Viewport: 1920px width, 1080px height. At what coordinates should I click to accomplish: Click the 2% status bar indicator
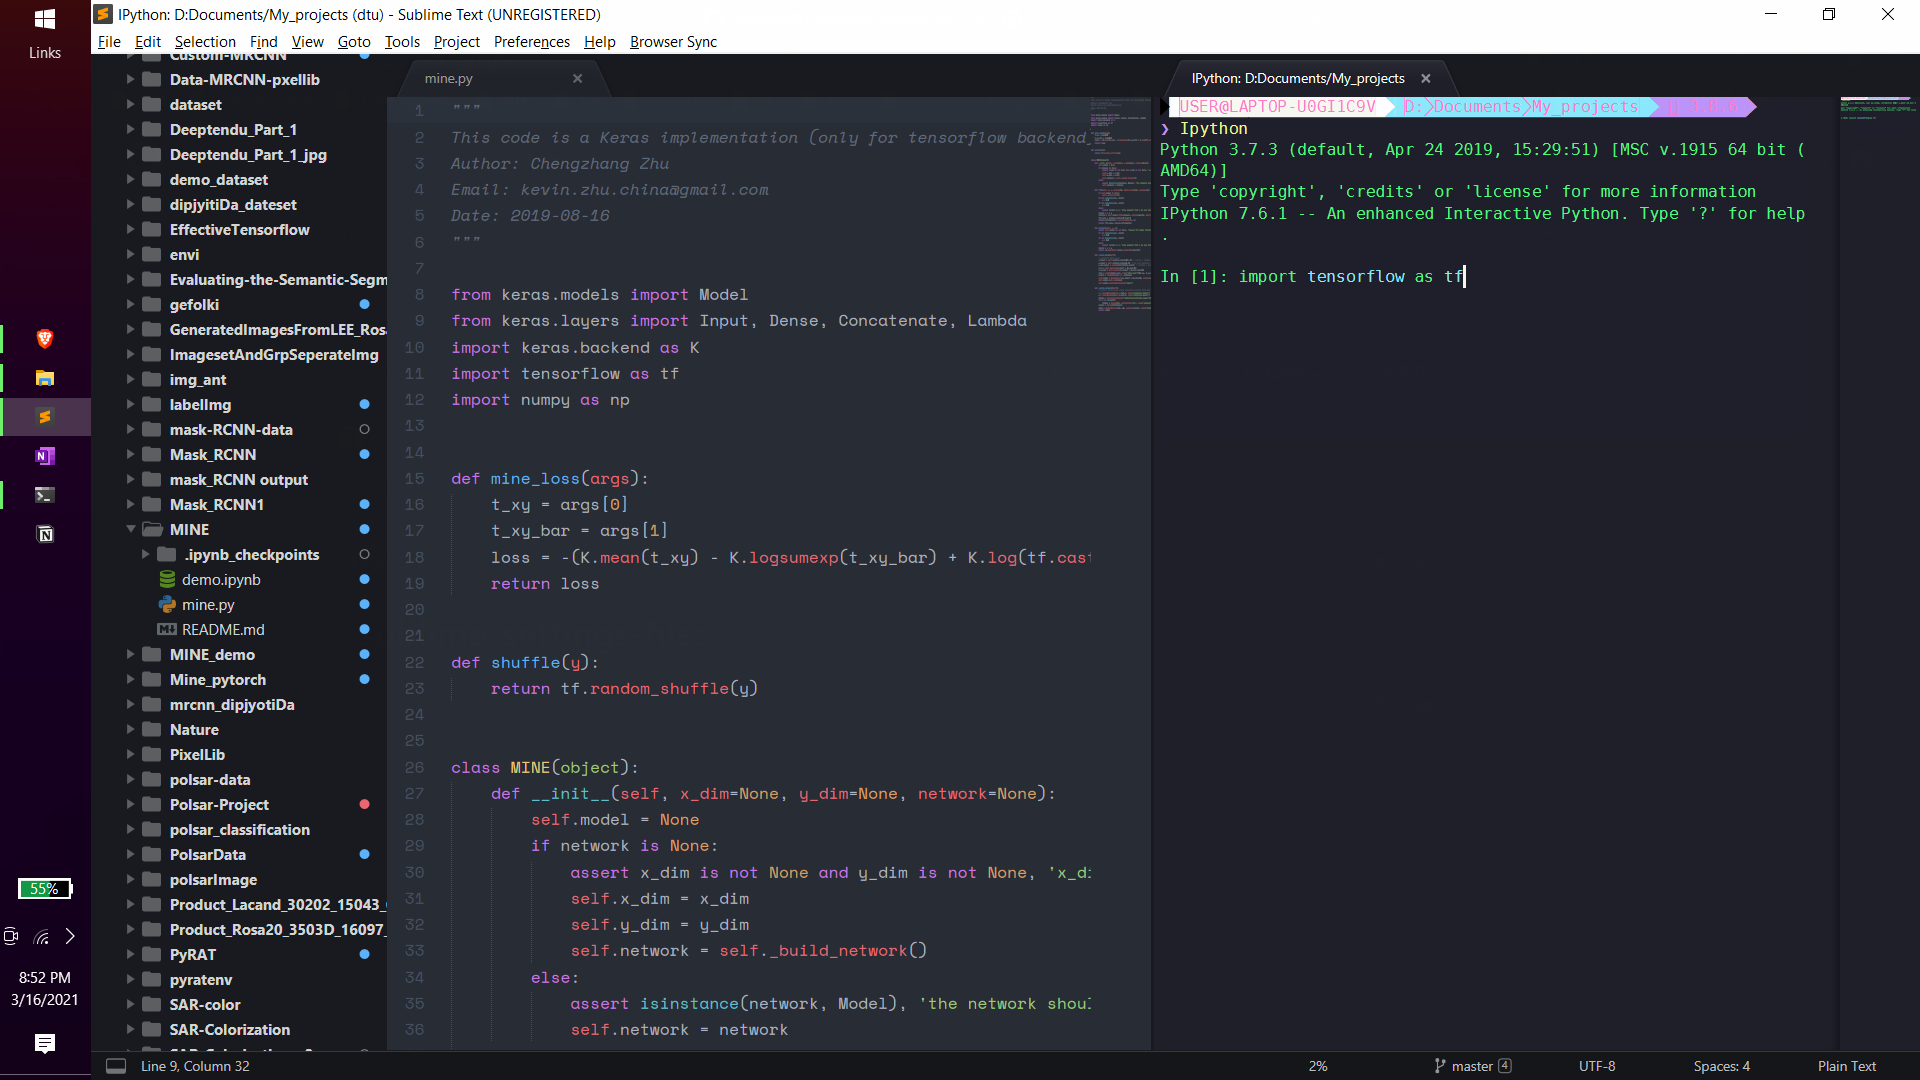point(1318,1066)
